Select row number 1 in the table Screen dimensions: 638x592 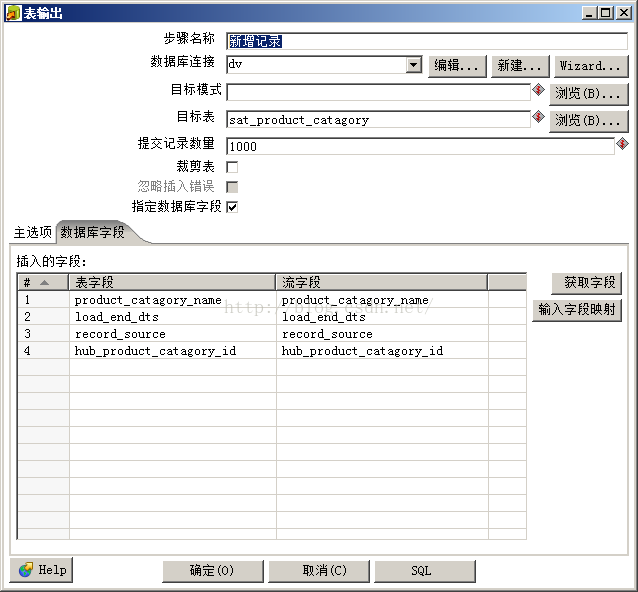click(27, 300)
